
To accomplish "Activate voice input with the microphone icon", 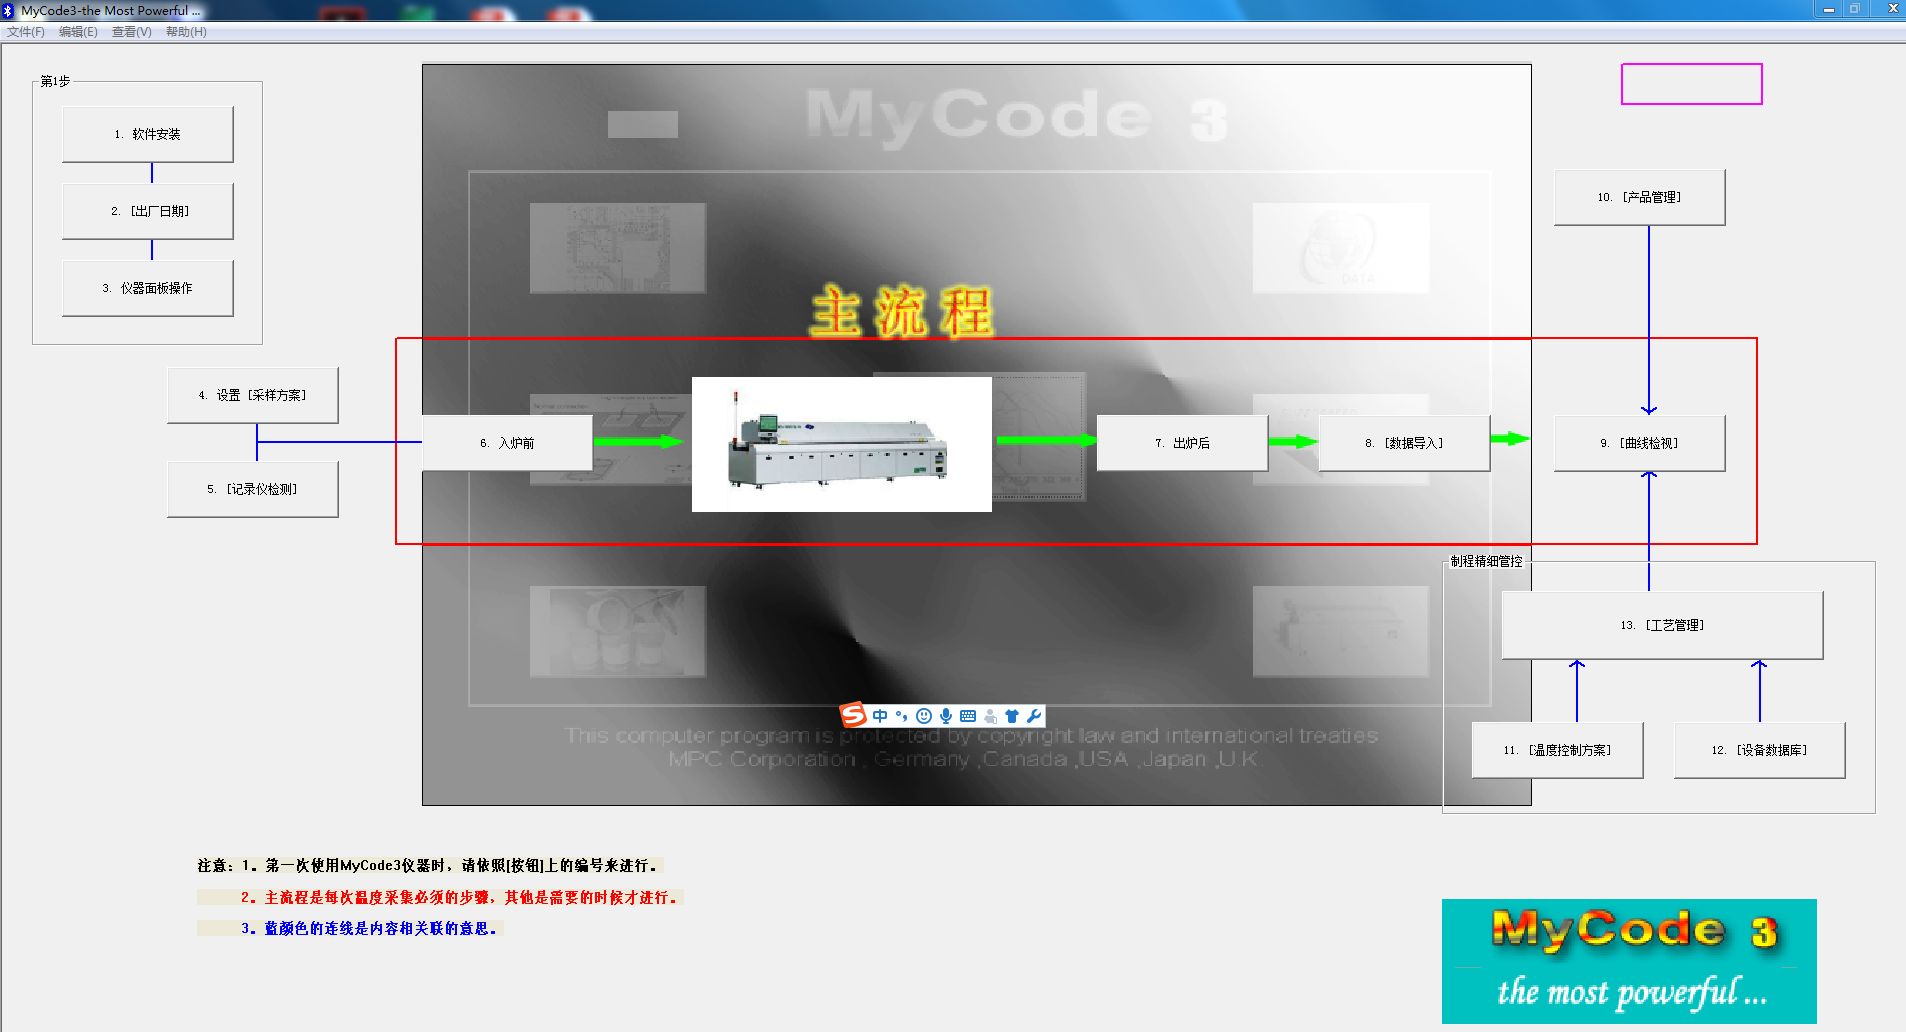I will [x=945, y=714].
